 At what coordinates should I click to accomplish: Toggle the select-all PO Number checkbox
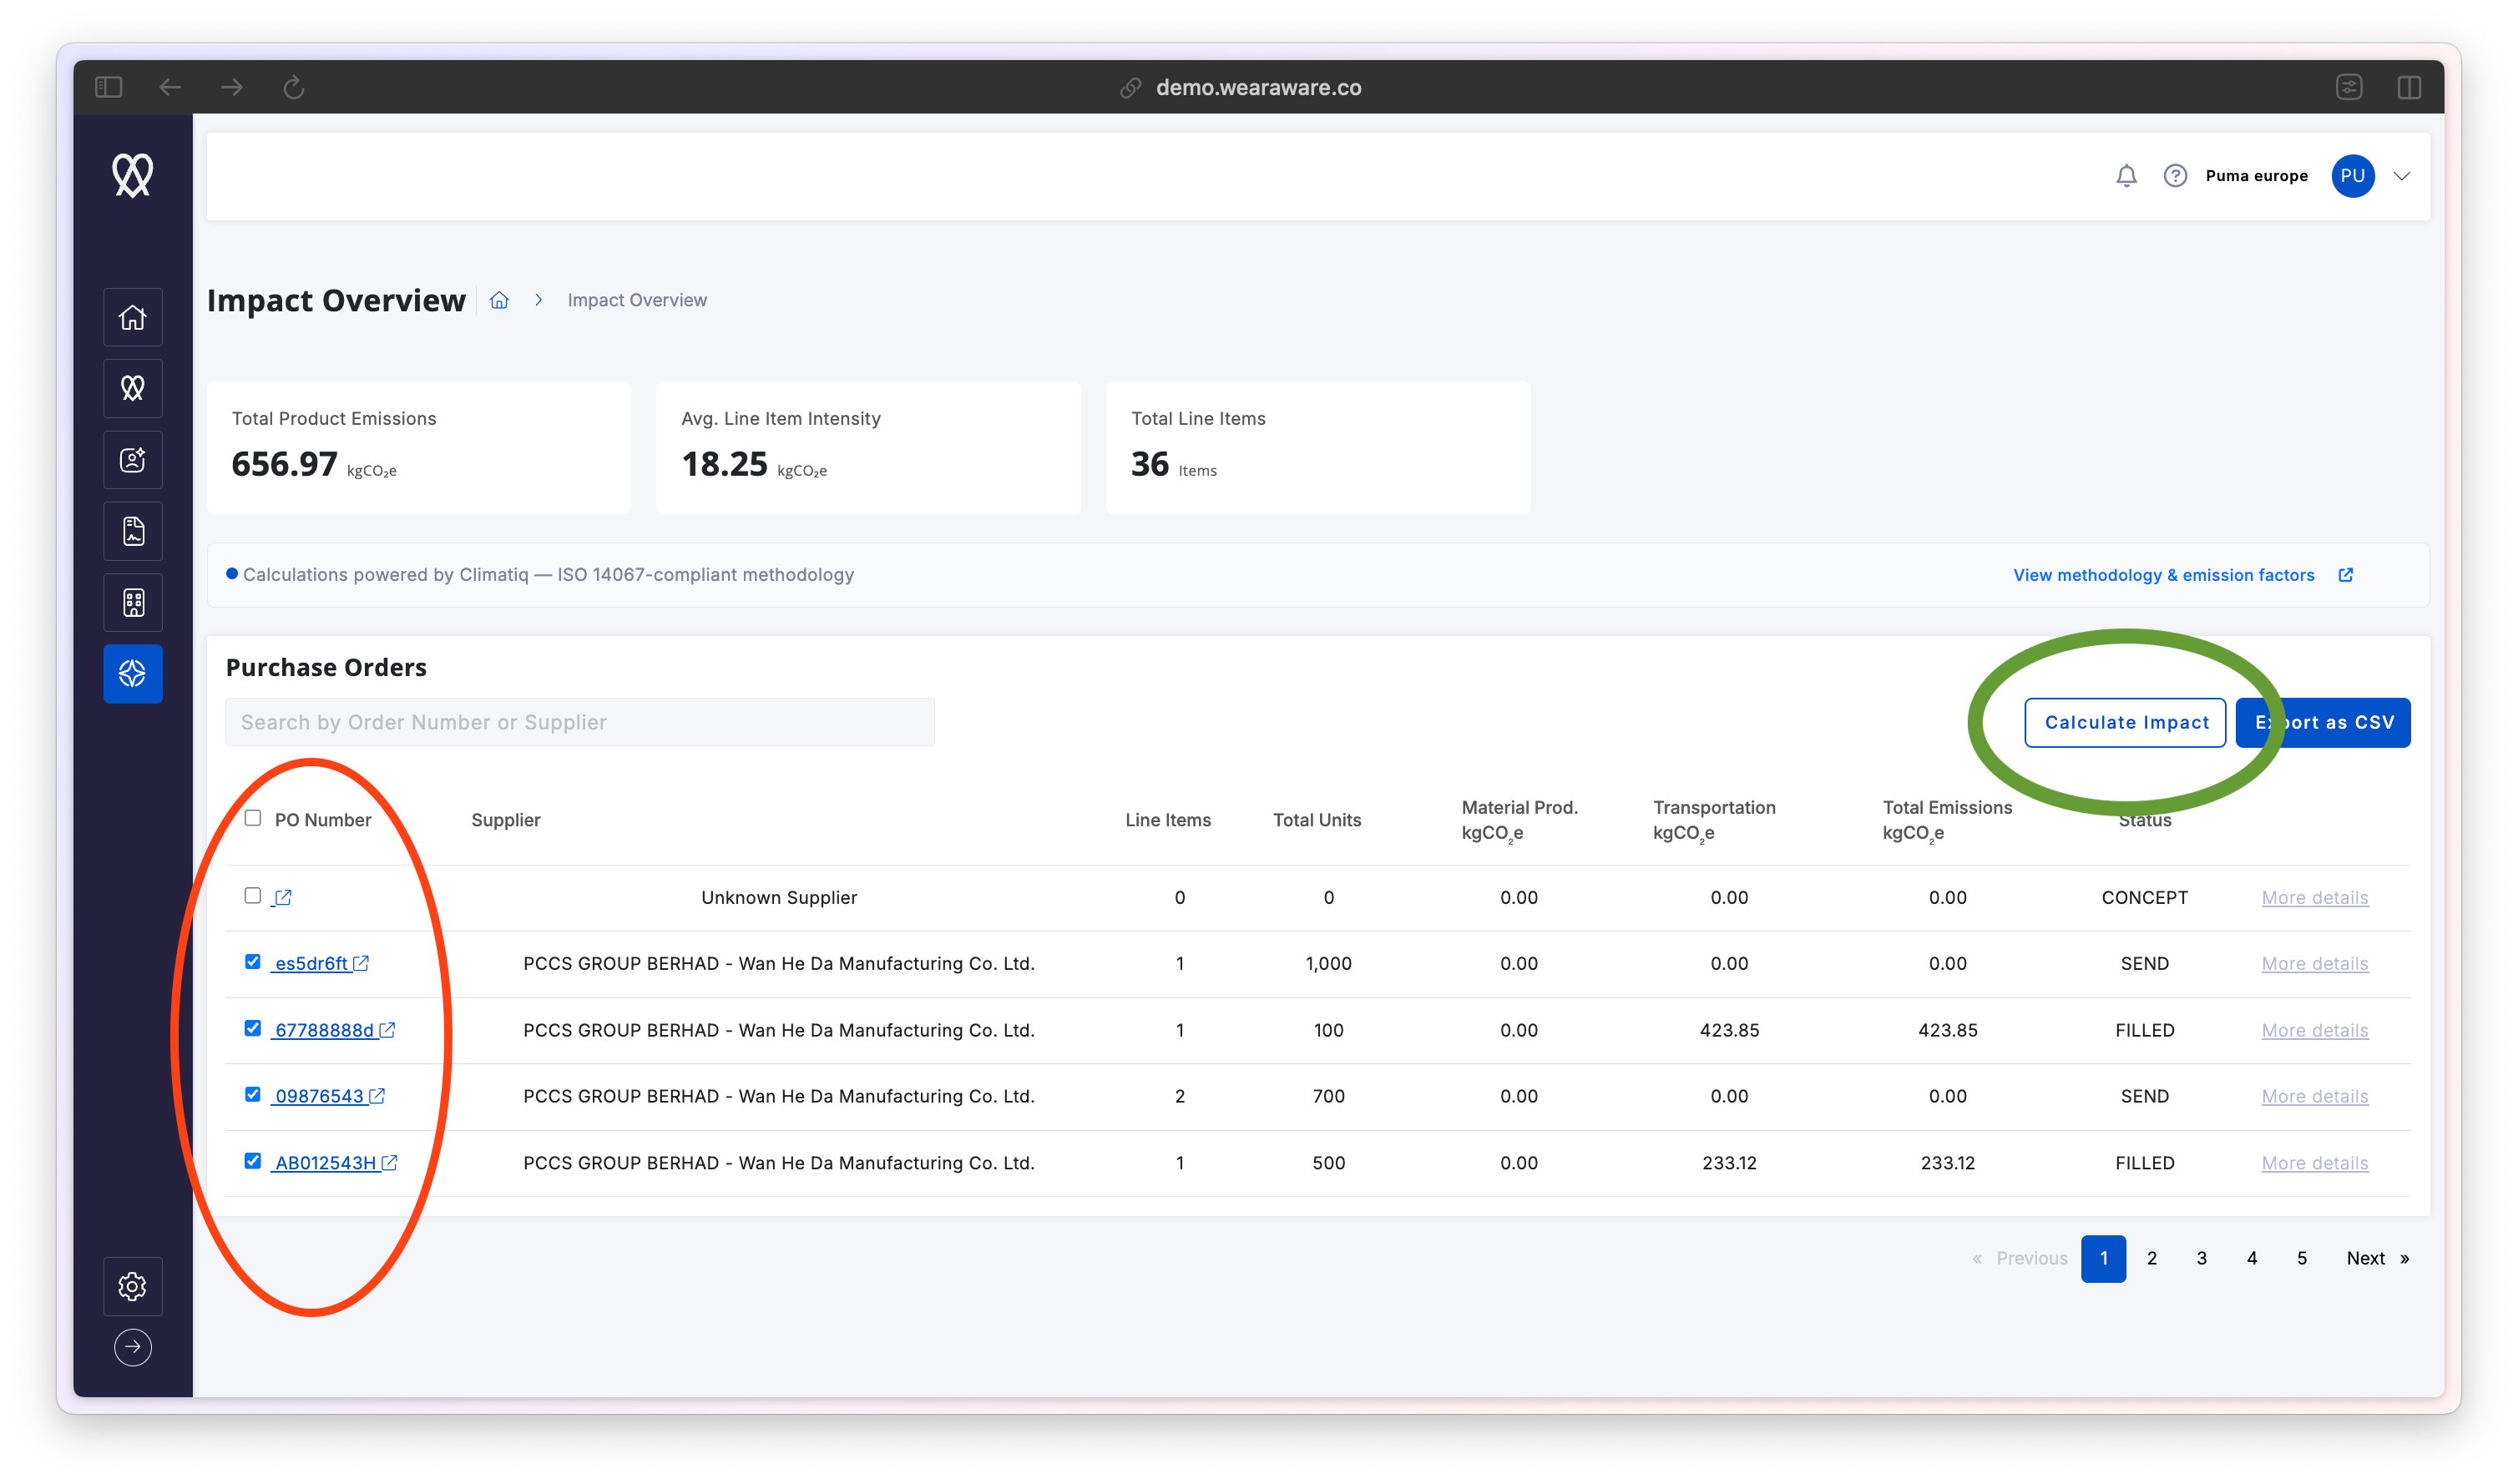click(253, 818)
